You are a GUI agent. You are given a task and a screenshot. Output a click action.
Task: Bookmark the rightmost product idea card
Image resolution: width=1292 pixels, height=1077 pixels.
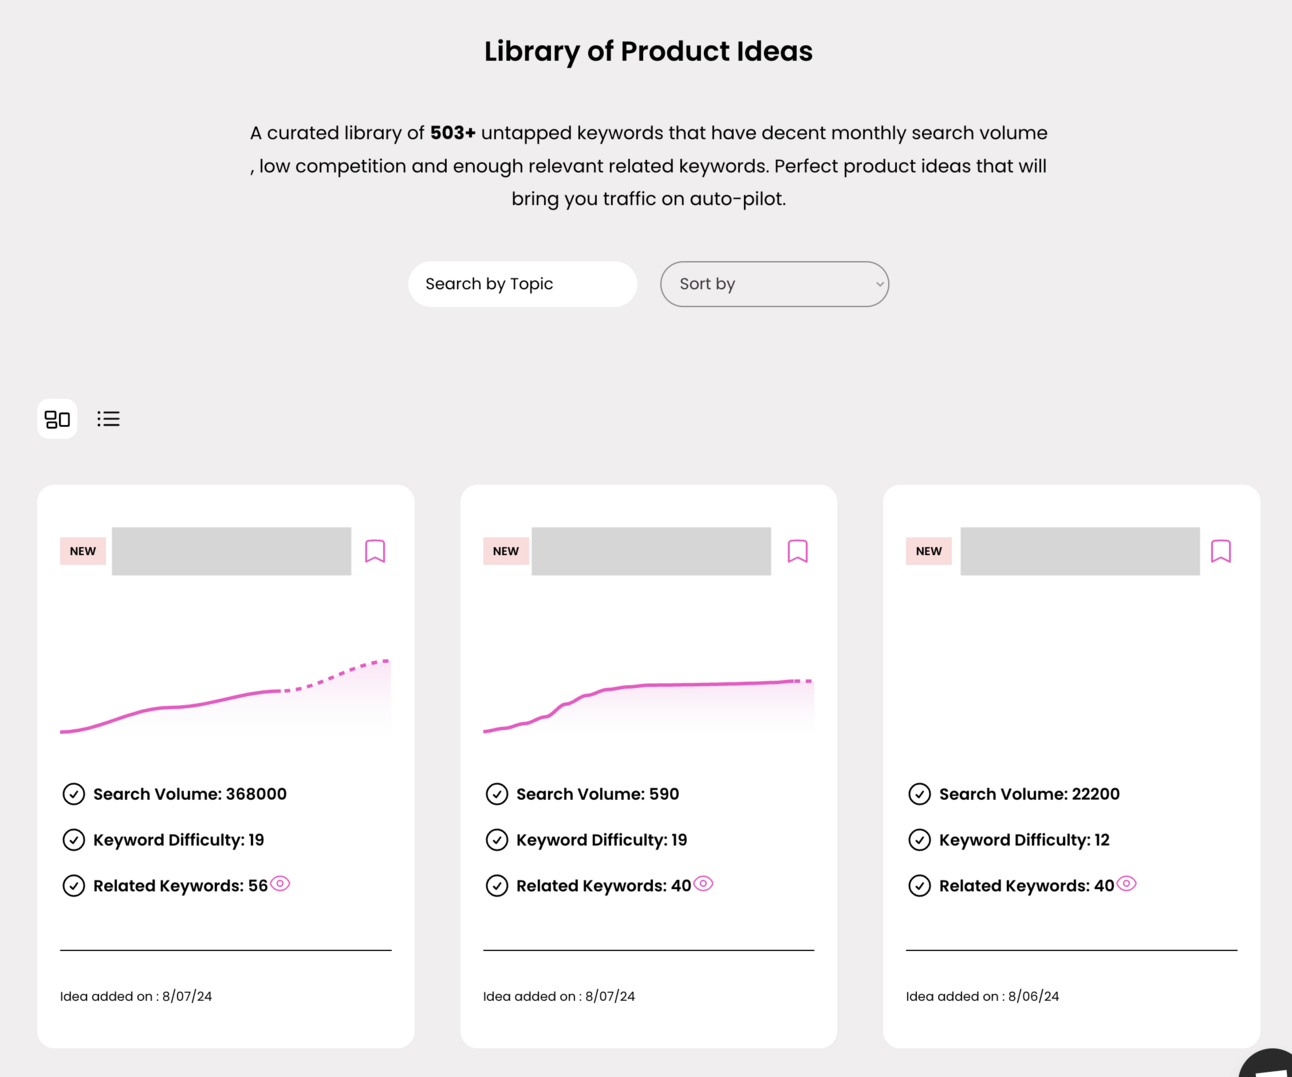[x=1220, y=551]
